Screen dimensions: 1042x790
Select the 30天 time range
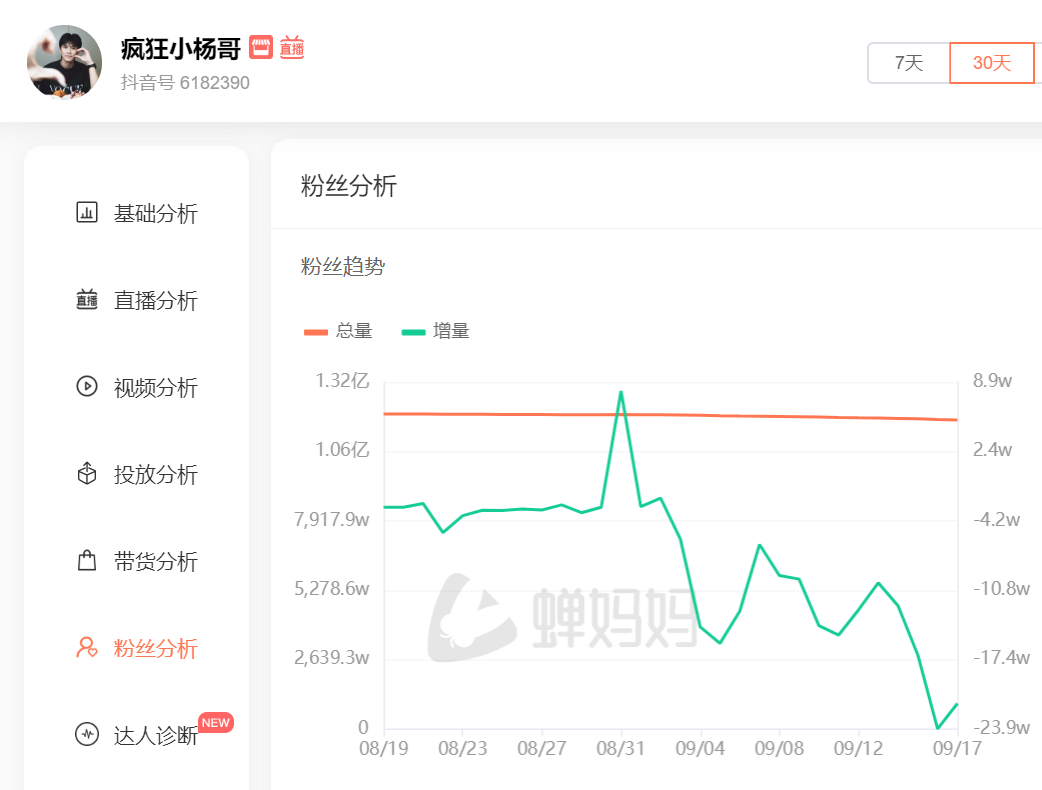point(991,63)
